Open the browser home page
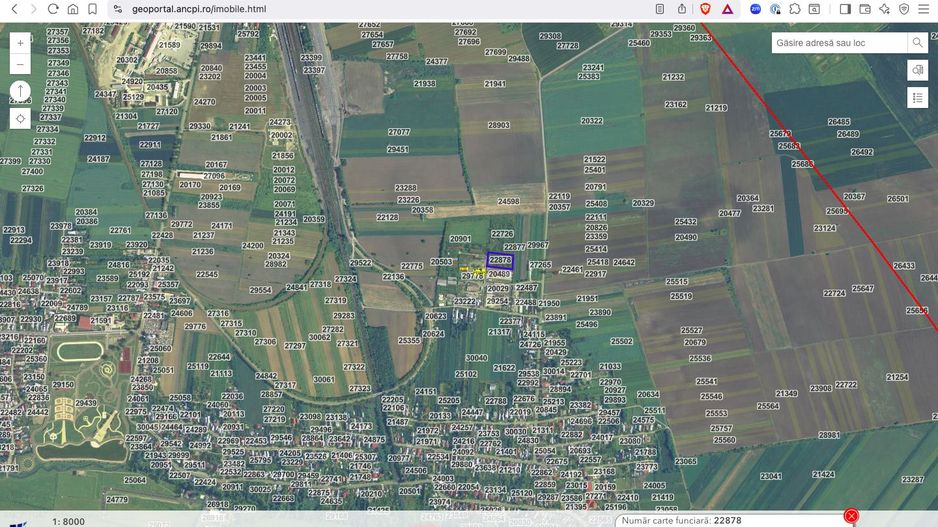 [72, 9]
